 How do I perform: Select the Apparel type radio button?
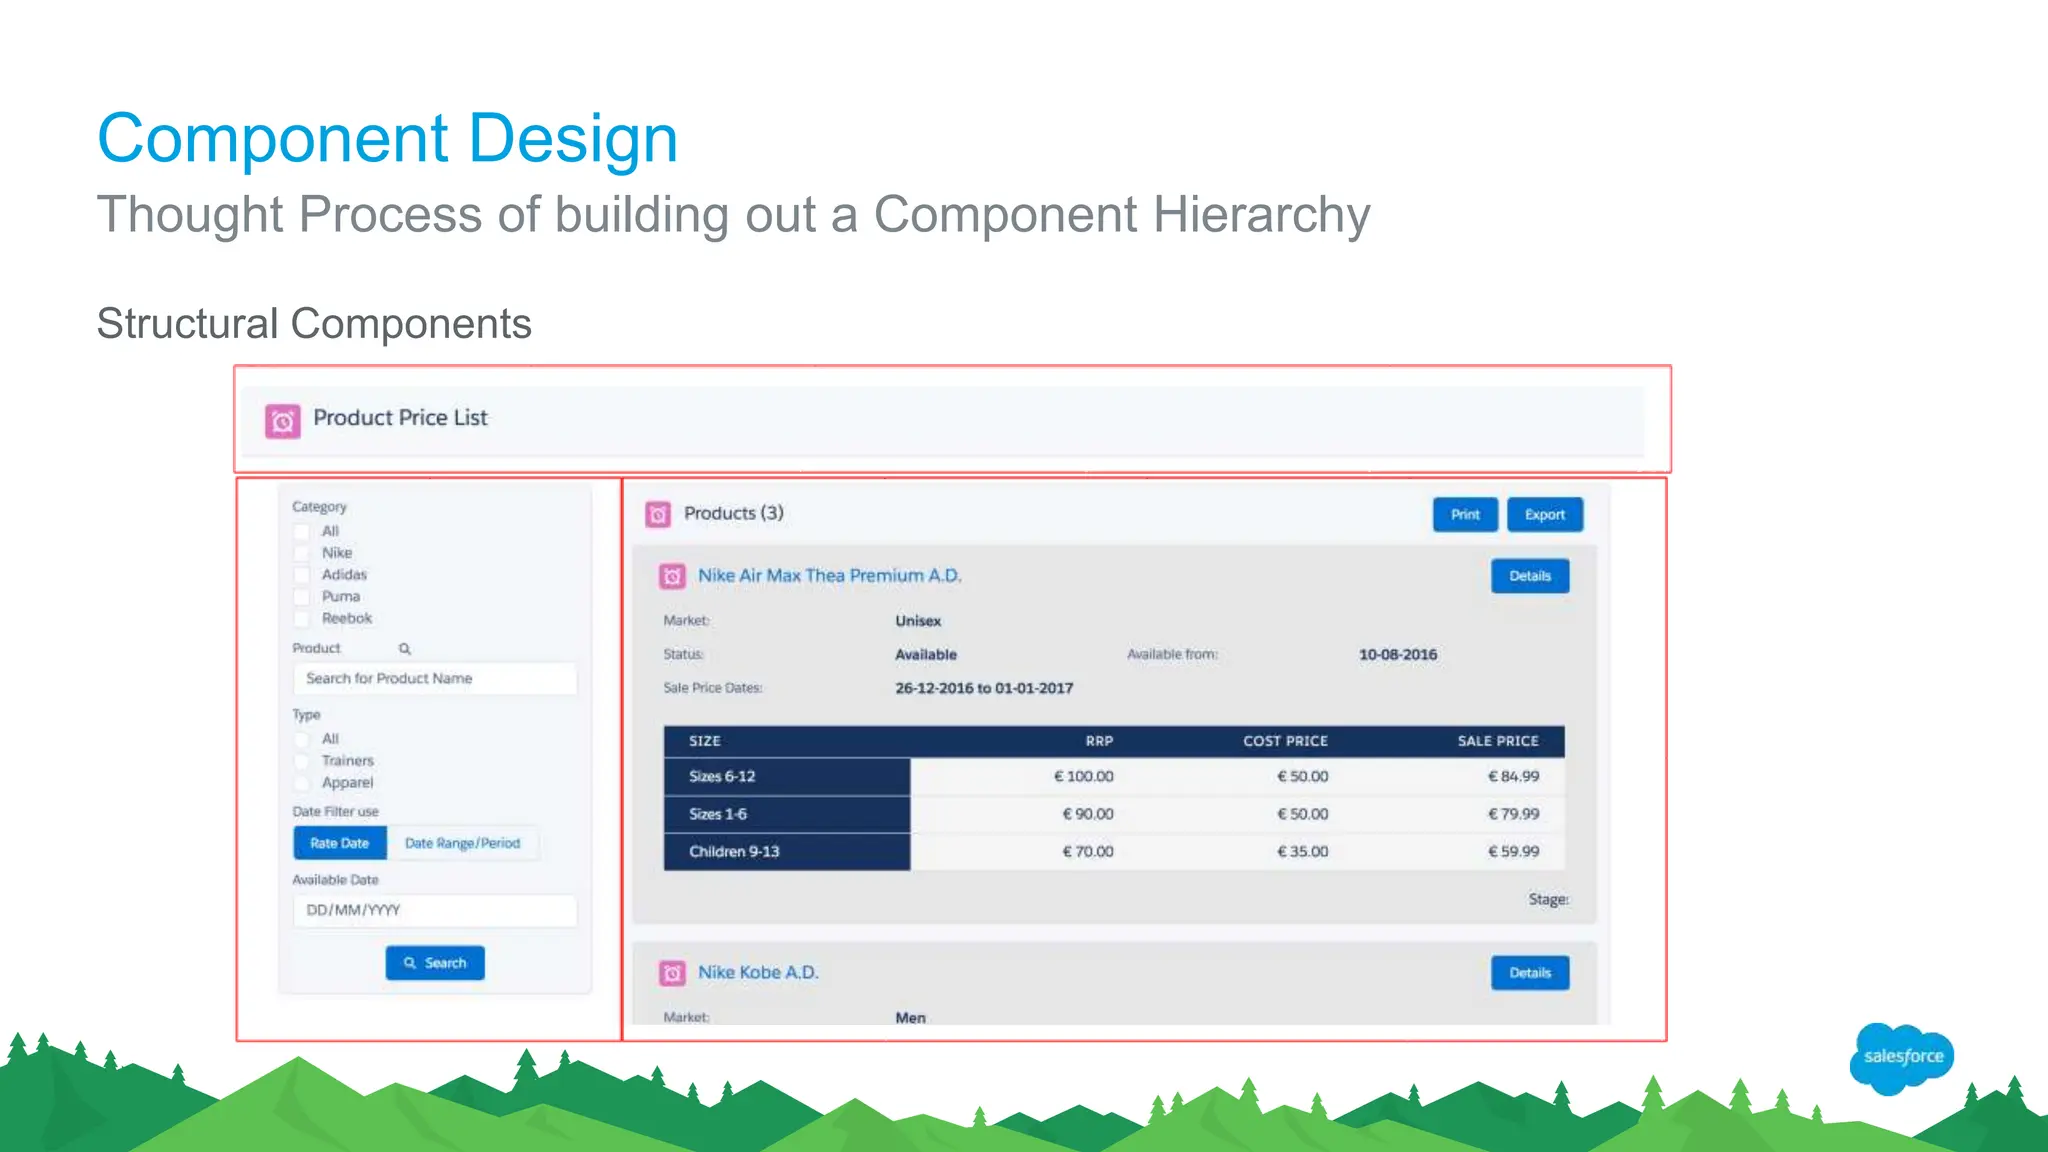click(x=301, y=783)
